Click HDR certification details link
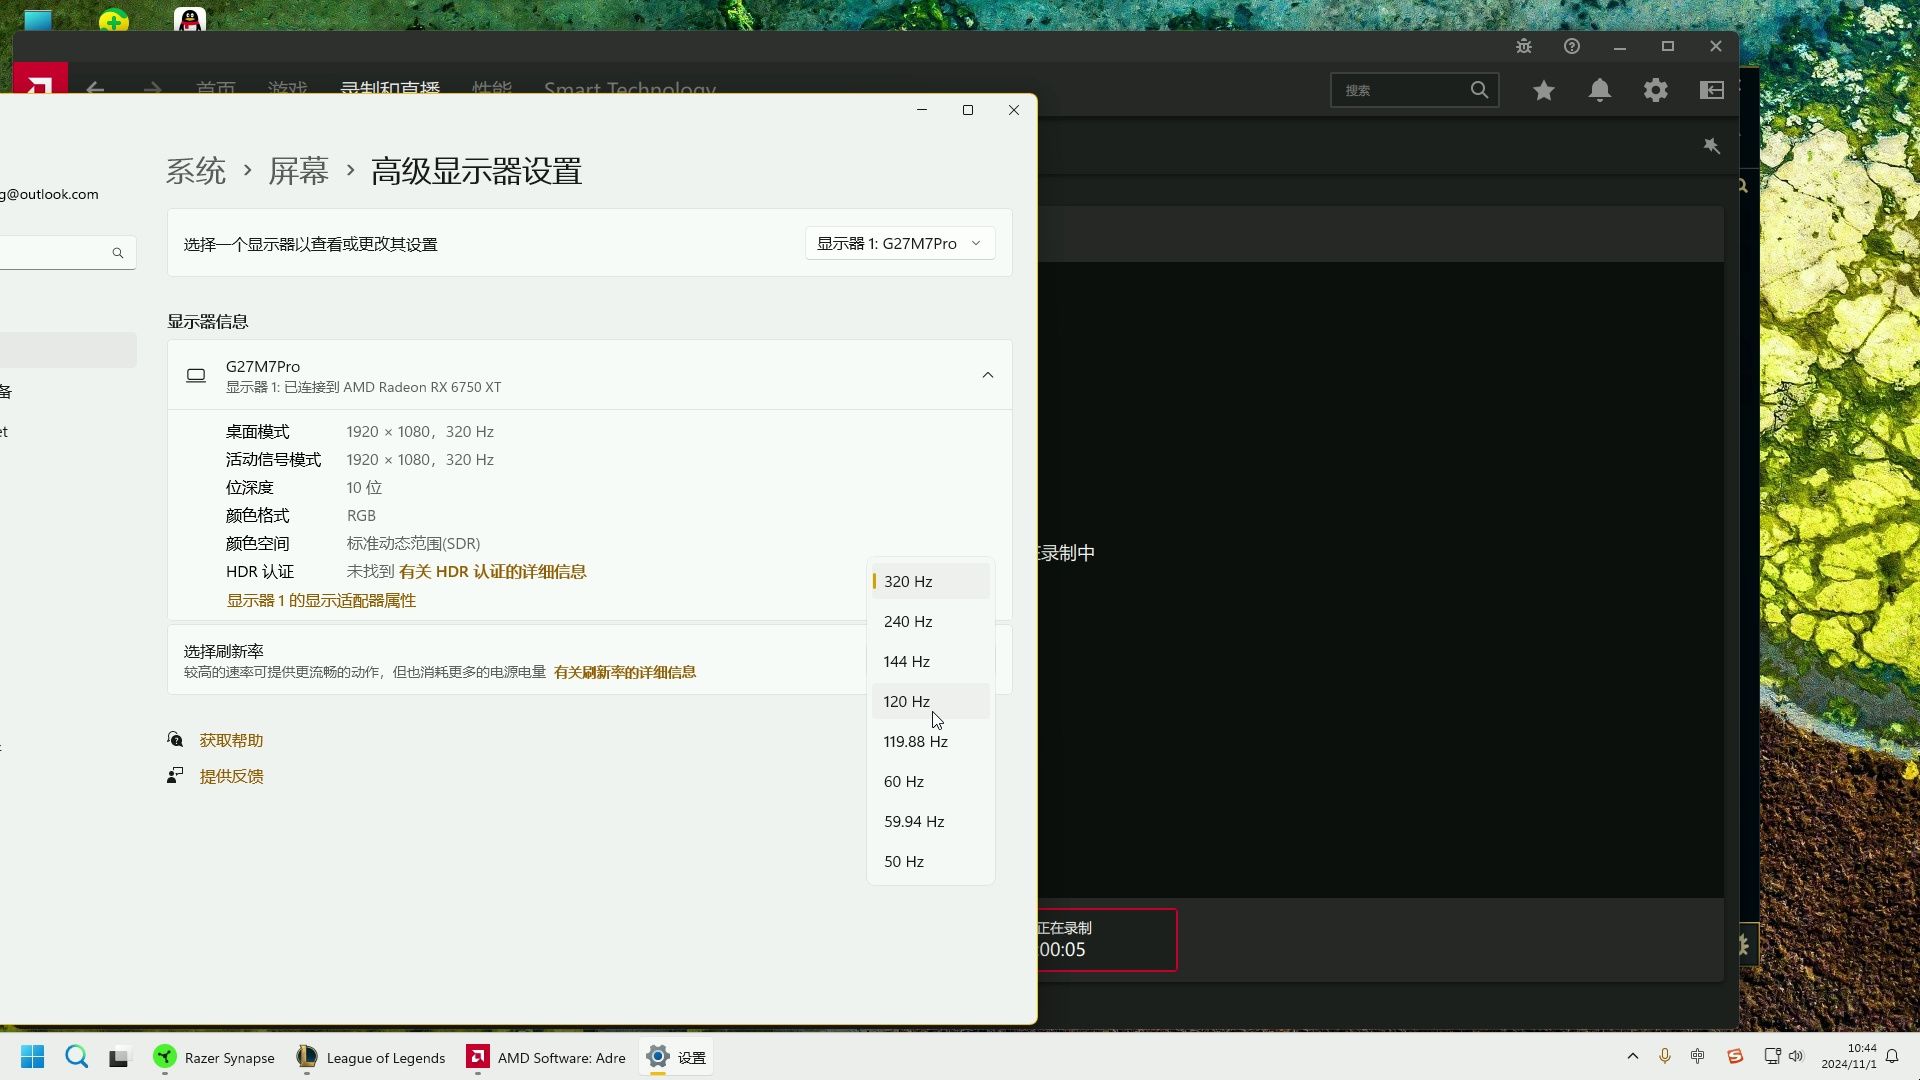Screen dimensions: 1920x1080 pos(492,571)
